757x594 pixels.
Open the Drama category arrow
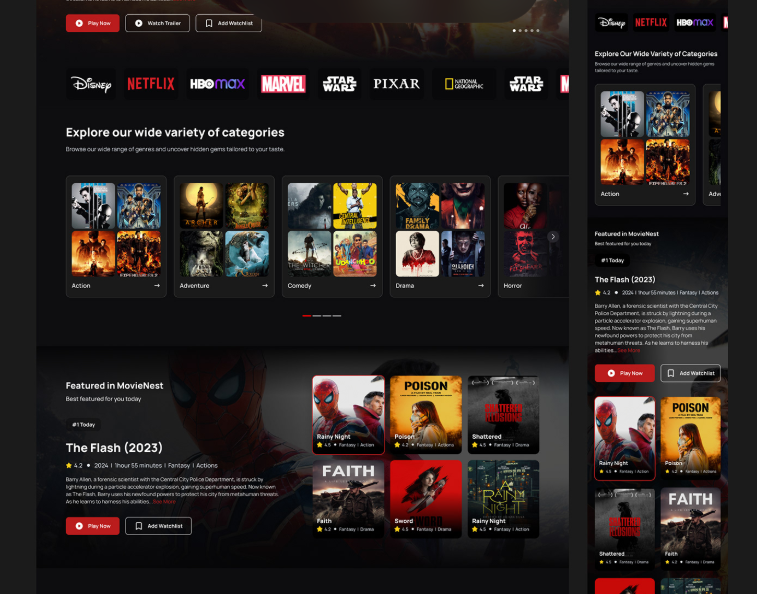[x=481, y=285]
